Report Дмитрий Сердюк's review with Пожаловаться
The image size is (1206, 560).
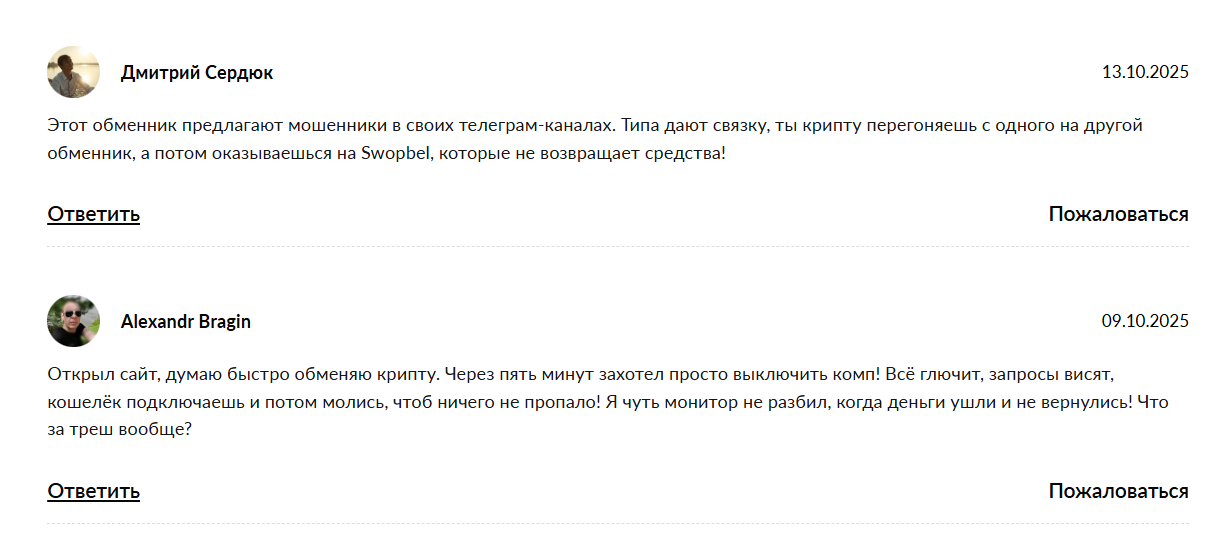point(1118,214)
